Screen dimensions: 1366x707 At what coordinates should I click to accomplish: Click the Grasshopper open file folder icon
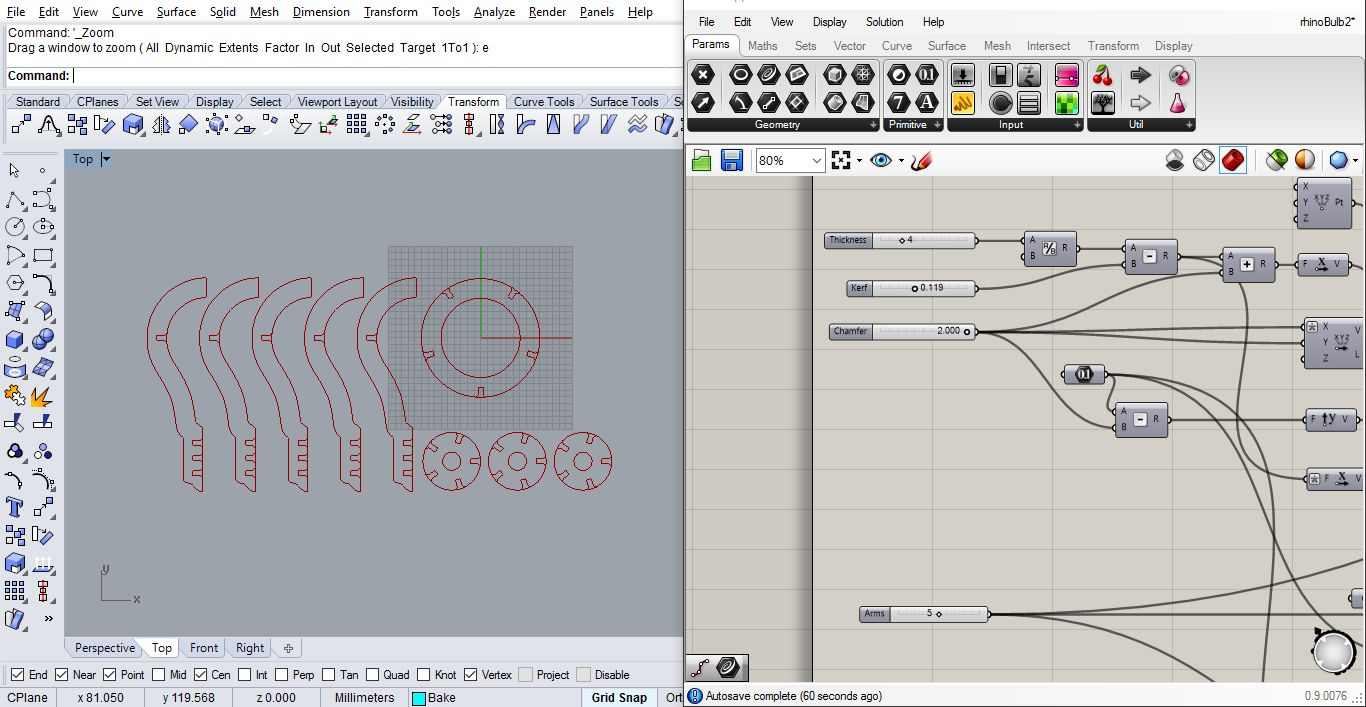point(701,160)
